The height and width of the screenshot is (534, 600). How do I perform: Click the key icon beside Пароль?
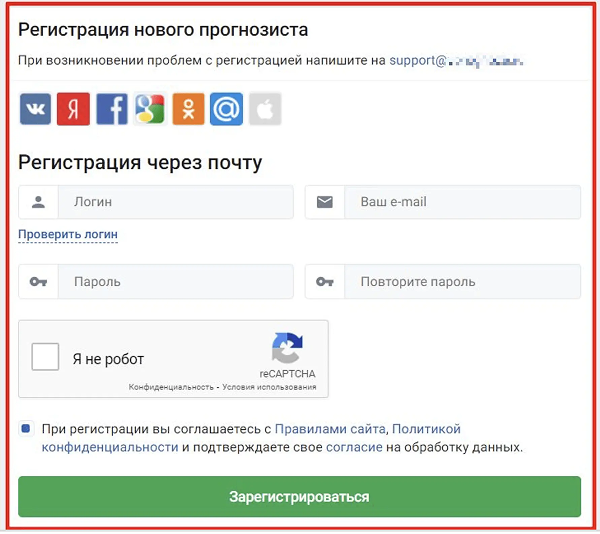(38, 282)
